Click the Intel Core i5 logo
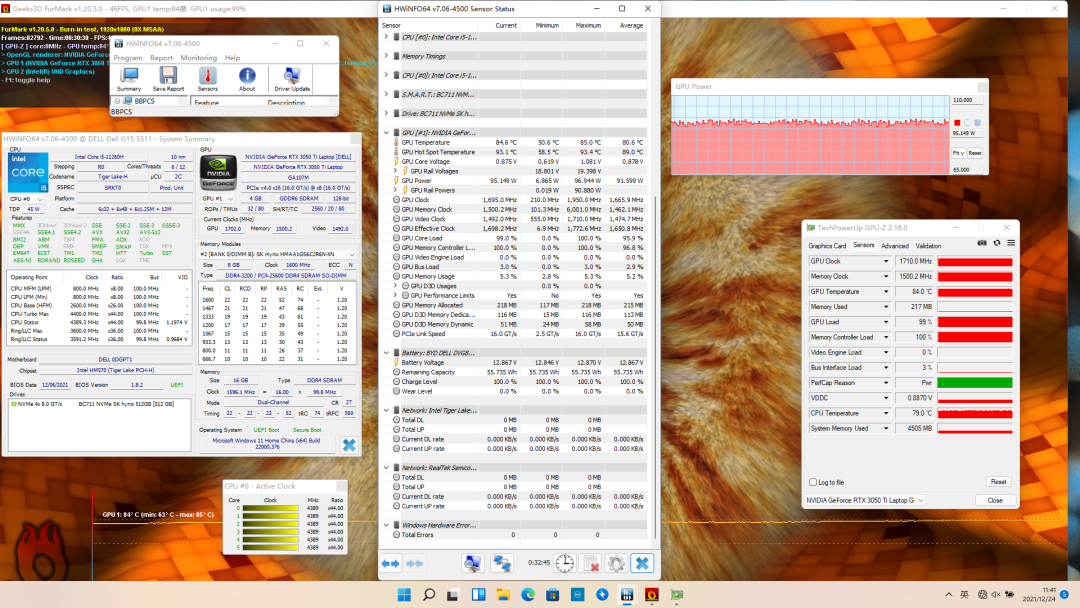This screenshot has width=1080, height=608. point(28,172)
